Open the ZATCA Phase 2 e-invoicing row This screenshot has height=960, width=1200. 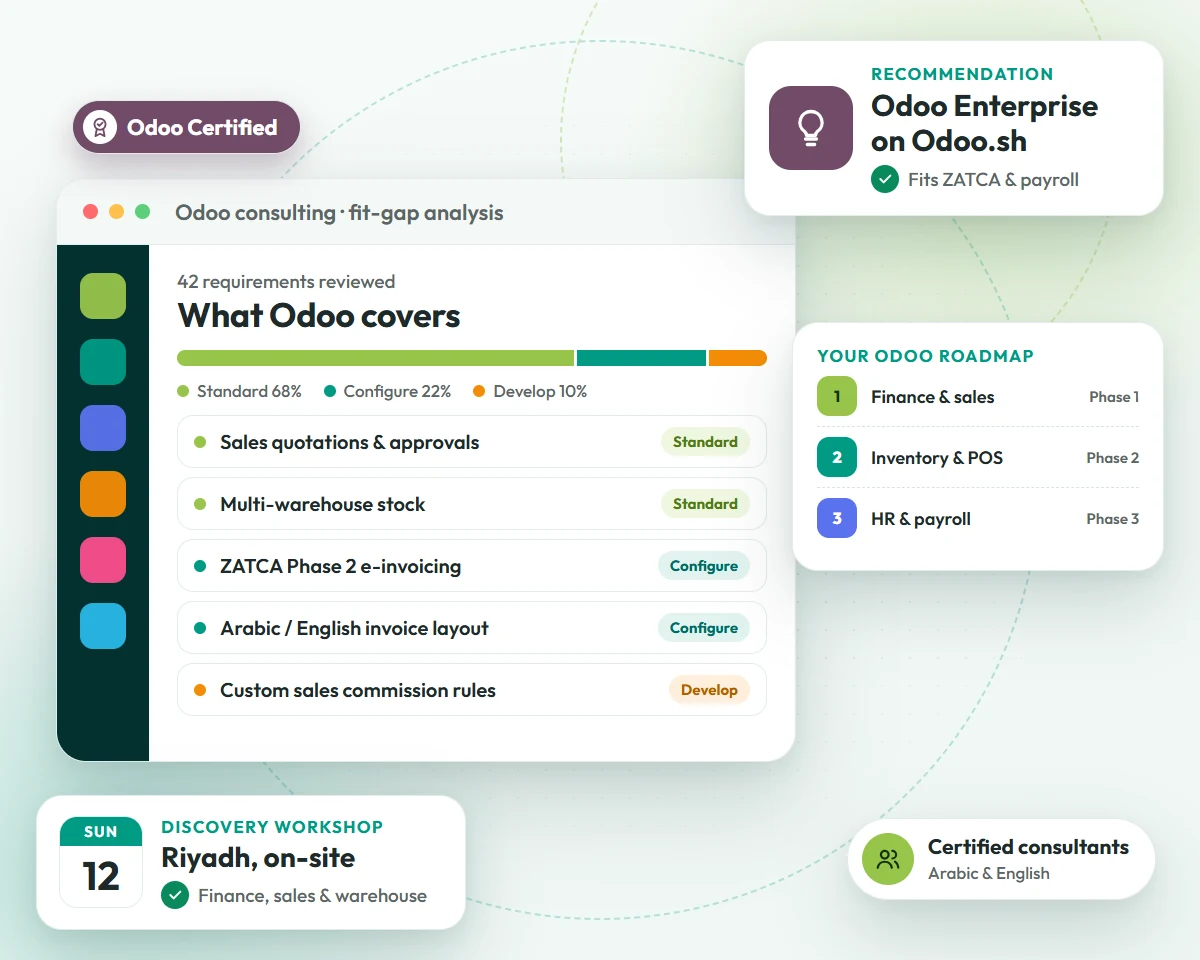click(x=472, y=566)
